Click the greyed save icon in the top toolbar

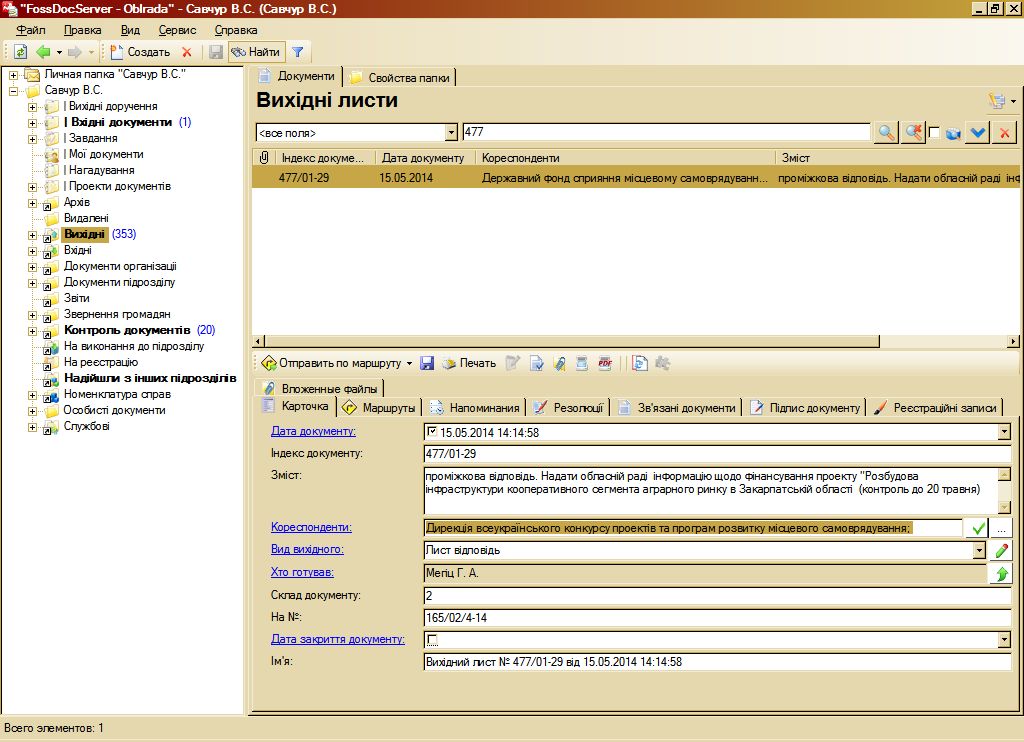coord(216,52)
